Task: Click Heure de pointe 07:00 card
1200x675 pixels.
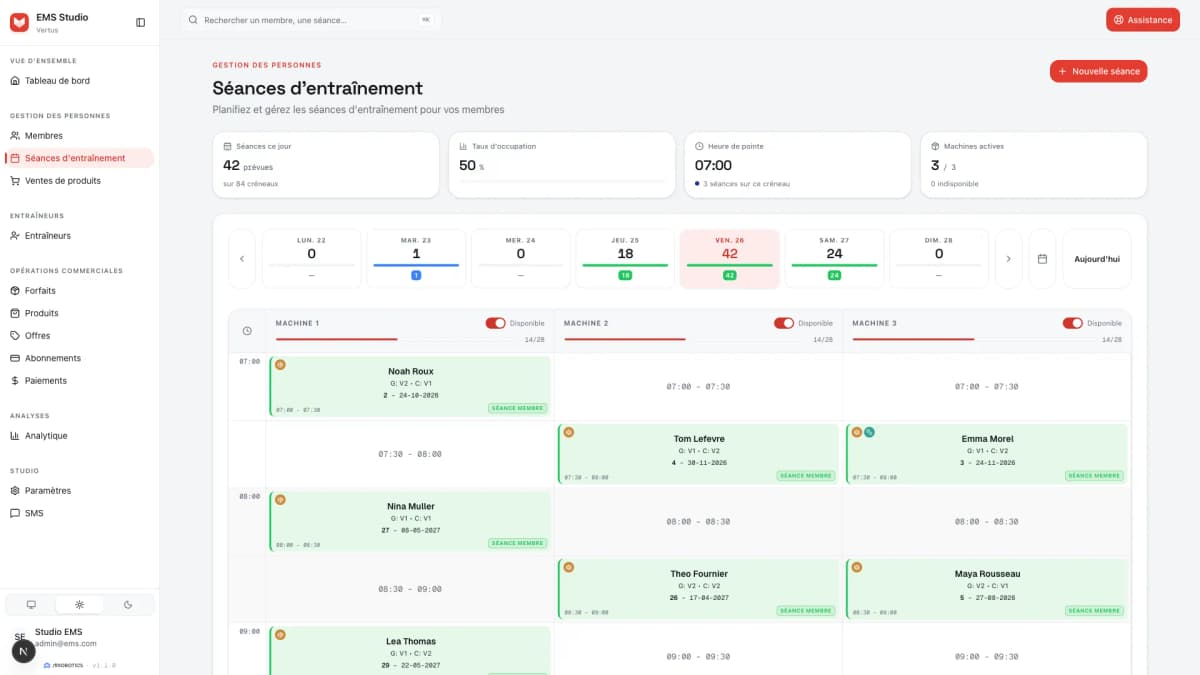Action: (x=797, y=165)
